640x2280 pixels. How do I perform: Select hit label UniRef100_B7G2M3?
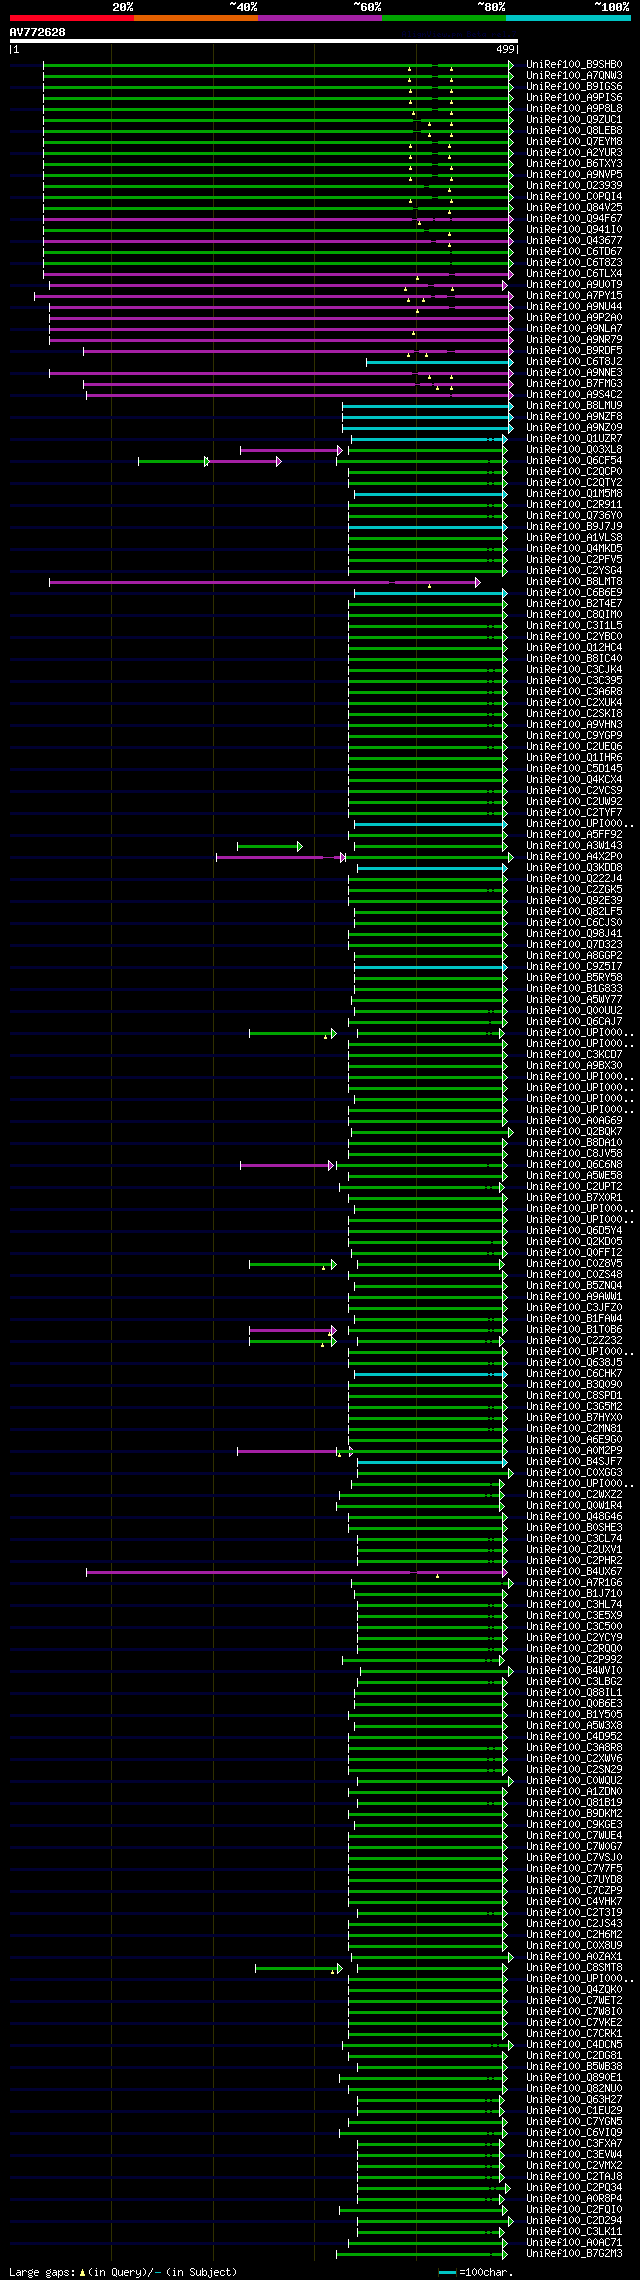point(574,2254)
